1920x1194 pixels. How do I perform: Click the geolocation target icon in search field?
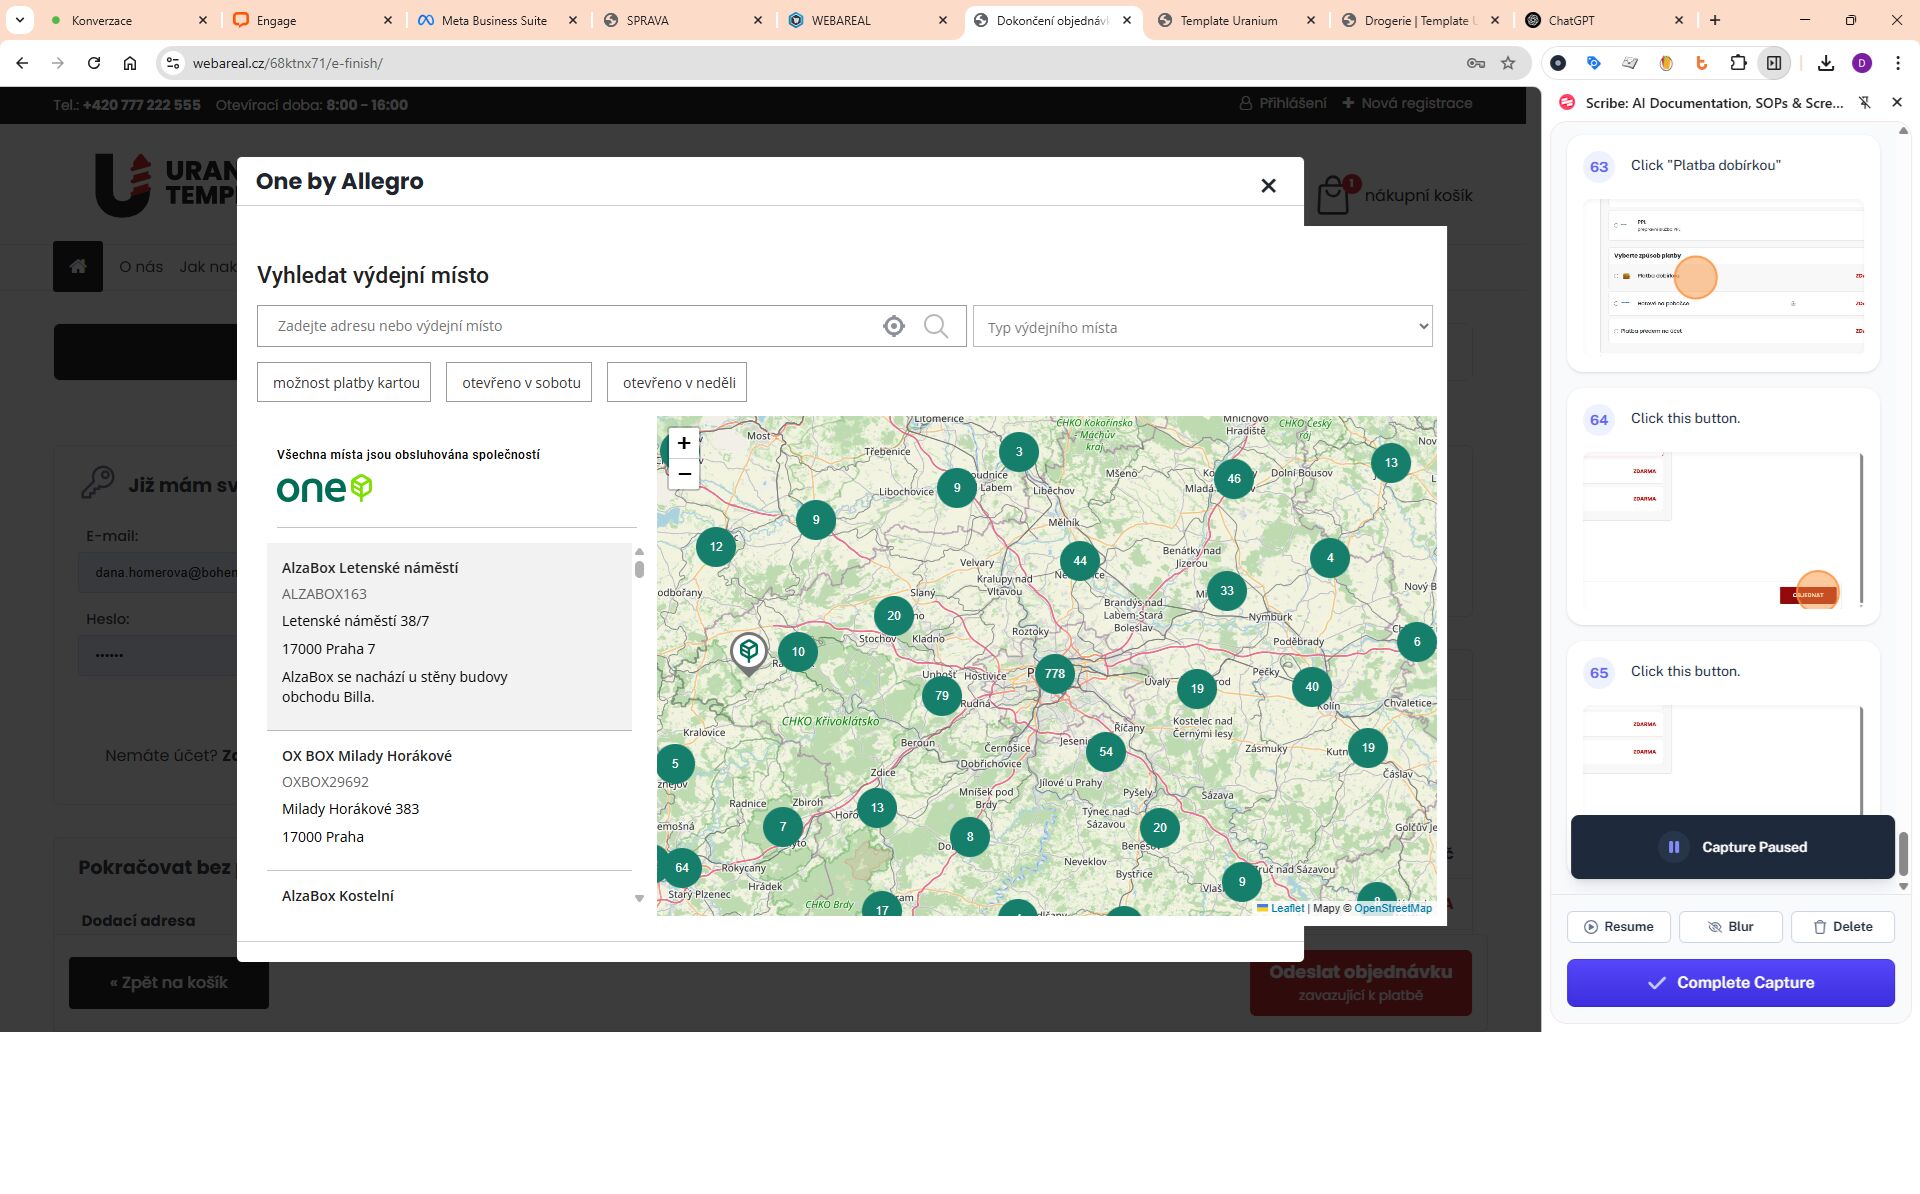click(x=893, y=326)
